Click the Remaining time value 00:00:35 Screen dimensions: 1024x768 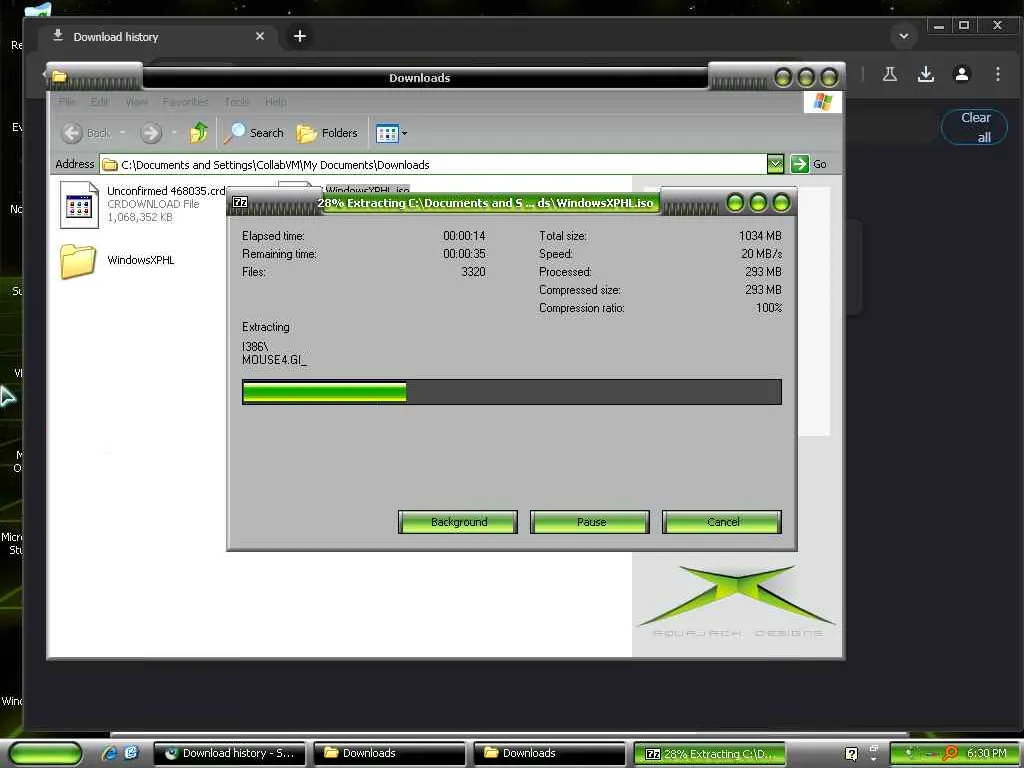tap(464, 253)
